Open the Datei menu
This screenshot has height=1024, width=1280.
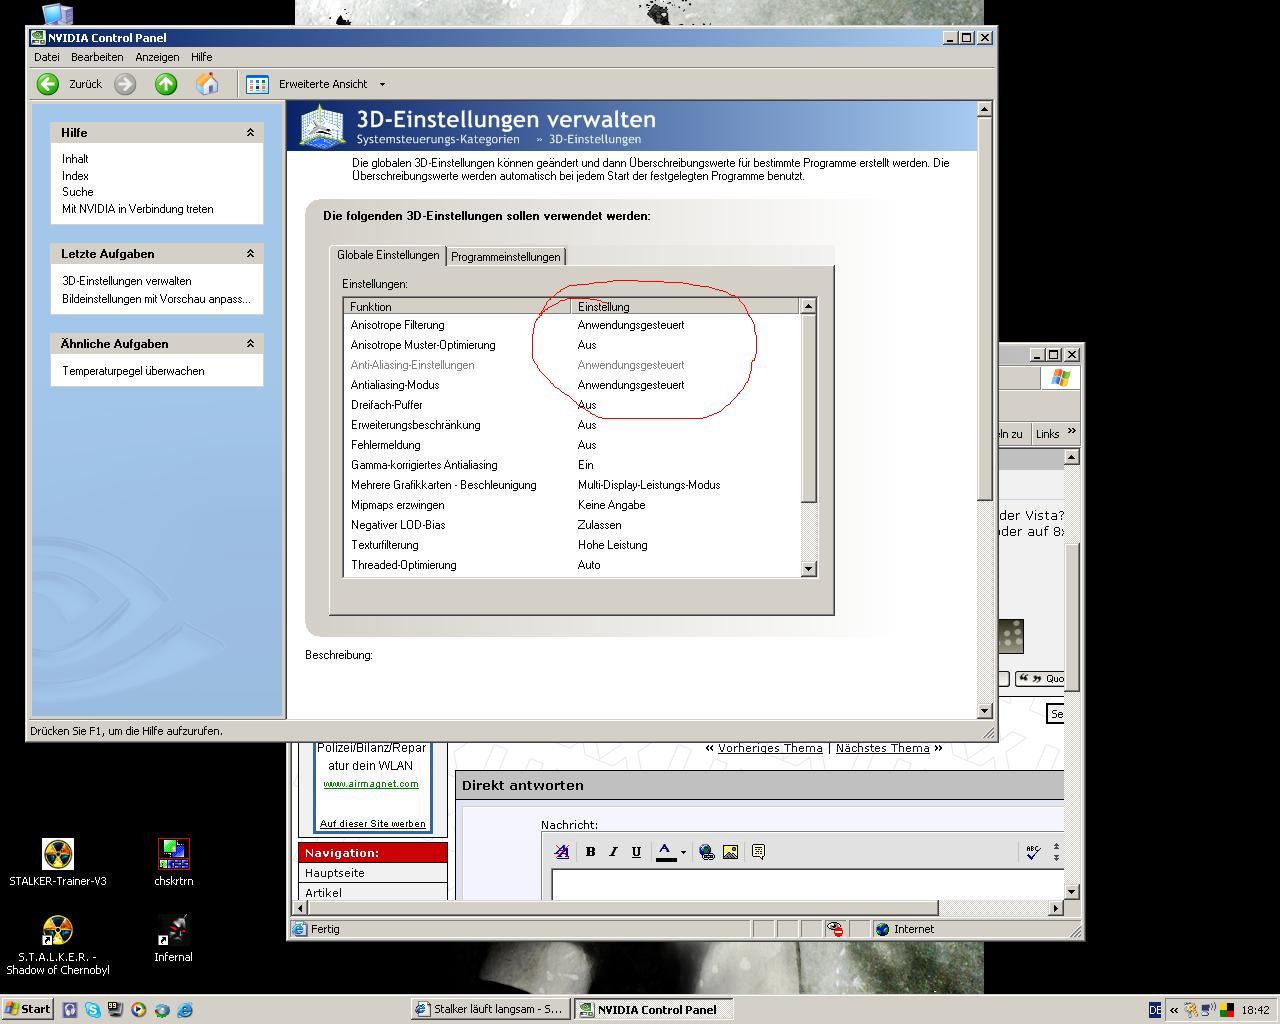[x=47, y=57]
